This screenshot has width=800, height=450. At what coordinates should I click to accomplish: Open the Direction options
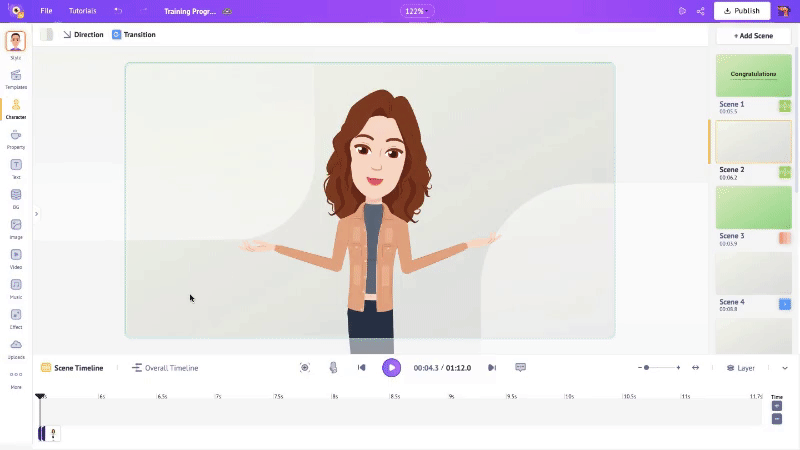click(x=83, y=35)
